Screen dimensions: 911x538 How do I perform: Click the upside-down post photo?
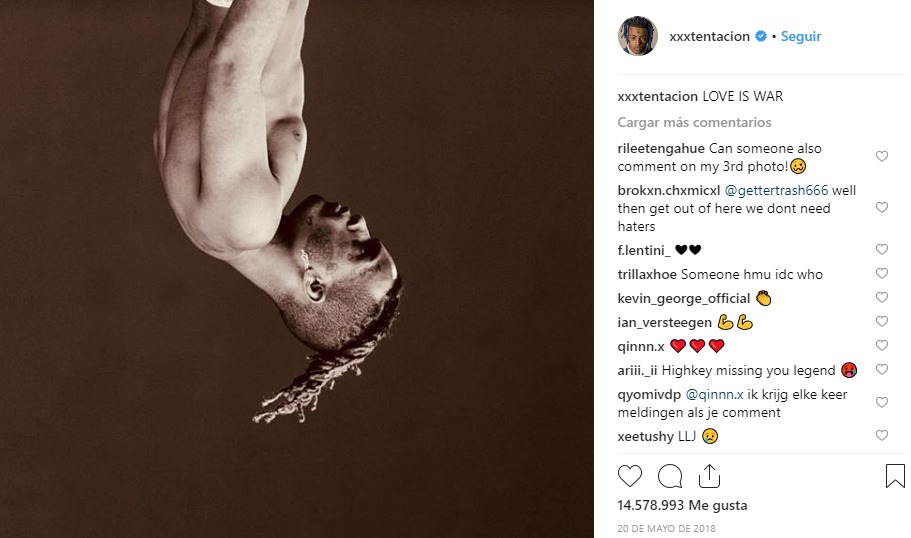click(x=297, y=269)
